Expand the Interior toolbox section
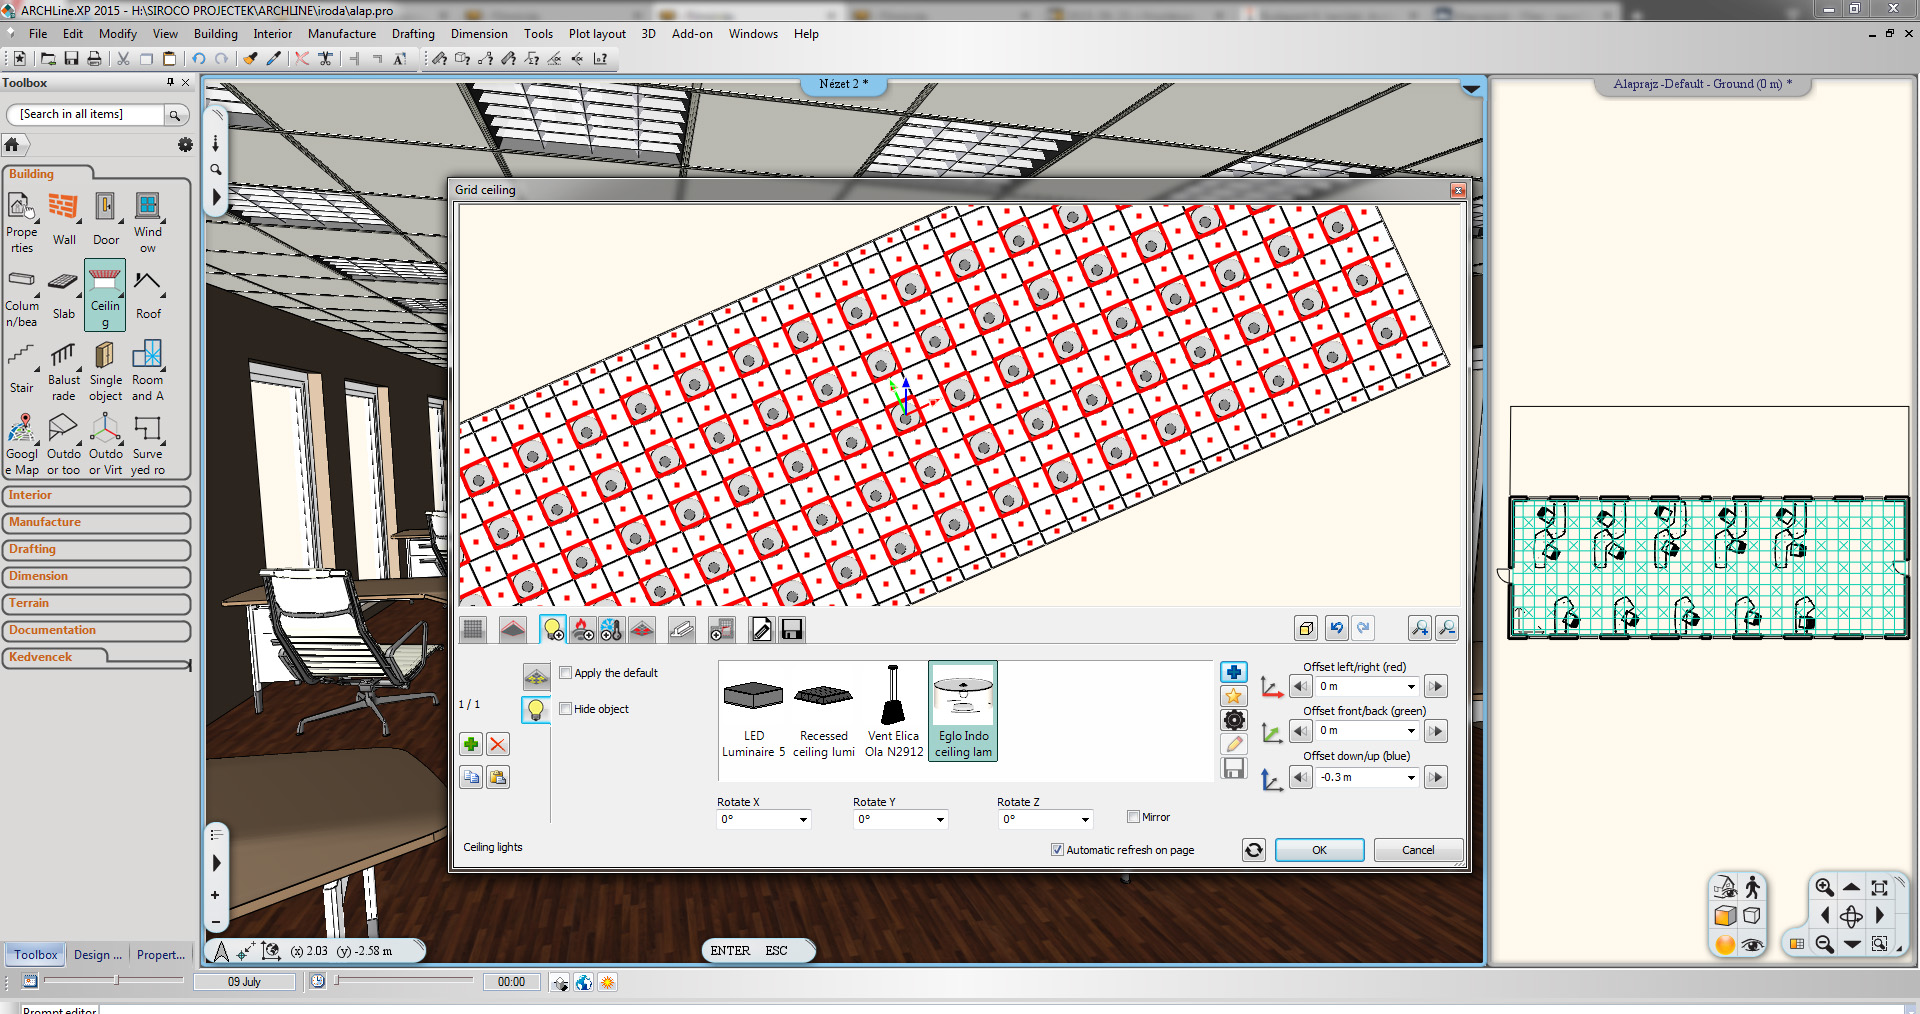 click(x=96, y=496)
